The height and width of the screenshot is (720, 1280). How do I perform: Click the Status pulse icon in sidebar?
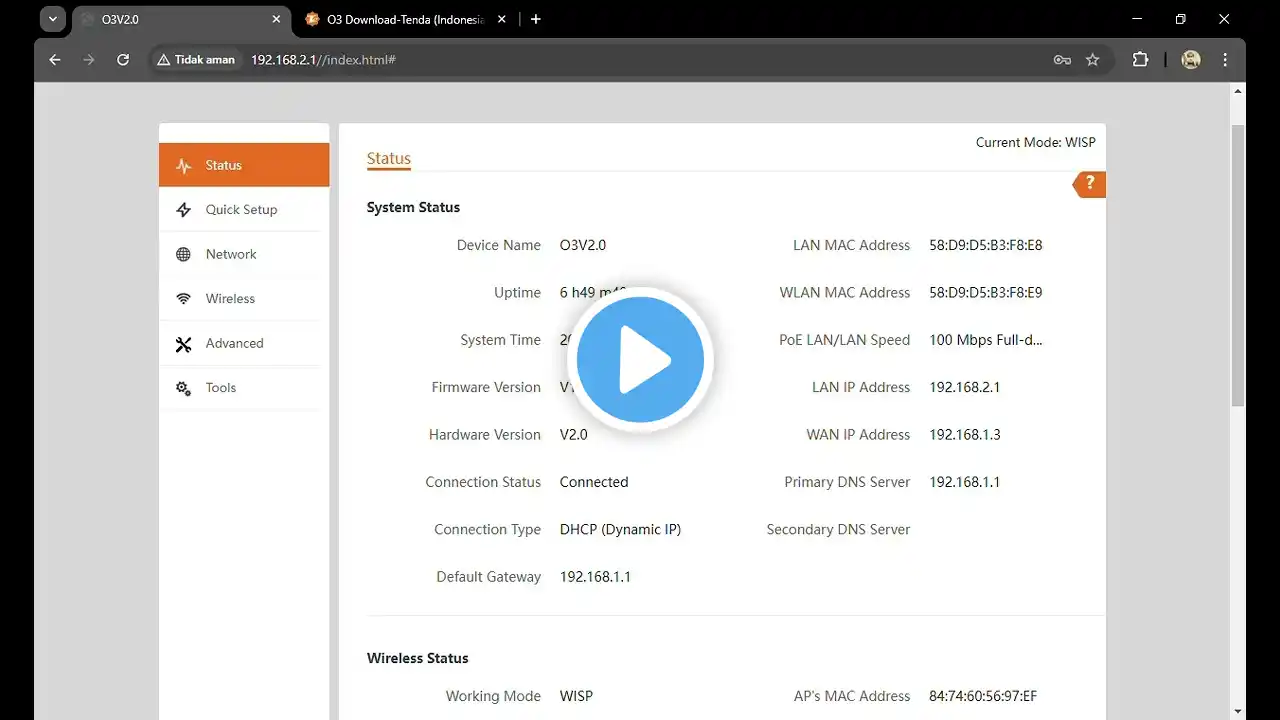(183, 166)
